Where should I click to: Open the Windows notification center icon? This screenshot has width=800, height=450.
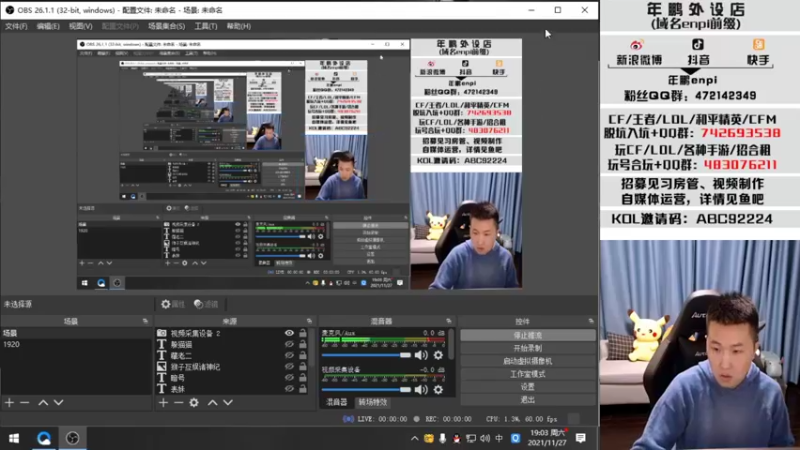point(581,438)
